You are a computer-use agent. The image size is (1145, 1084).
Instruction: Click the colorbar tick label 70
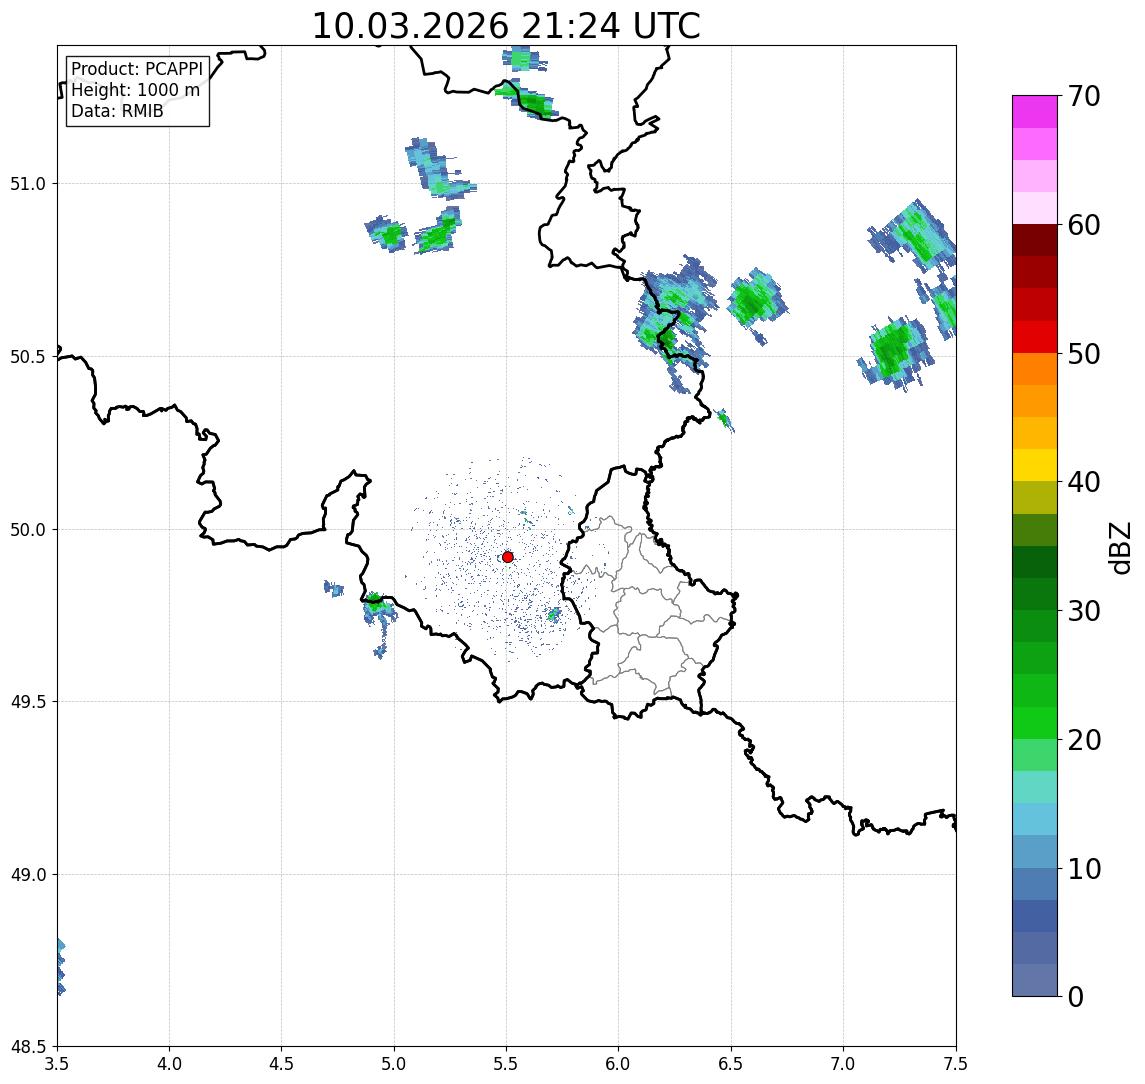click(x=1084, y=96)
